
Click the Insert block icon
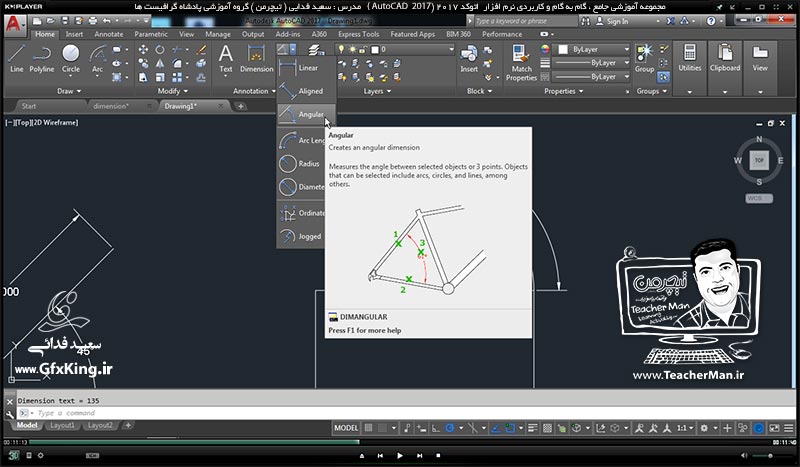point(469,59)
